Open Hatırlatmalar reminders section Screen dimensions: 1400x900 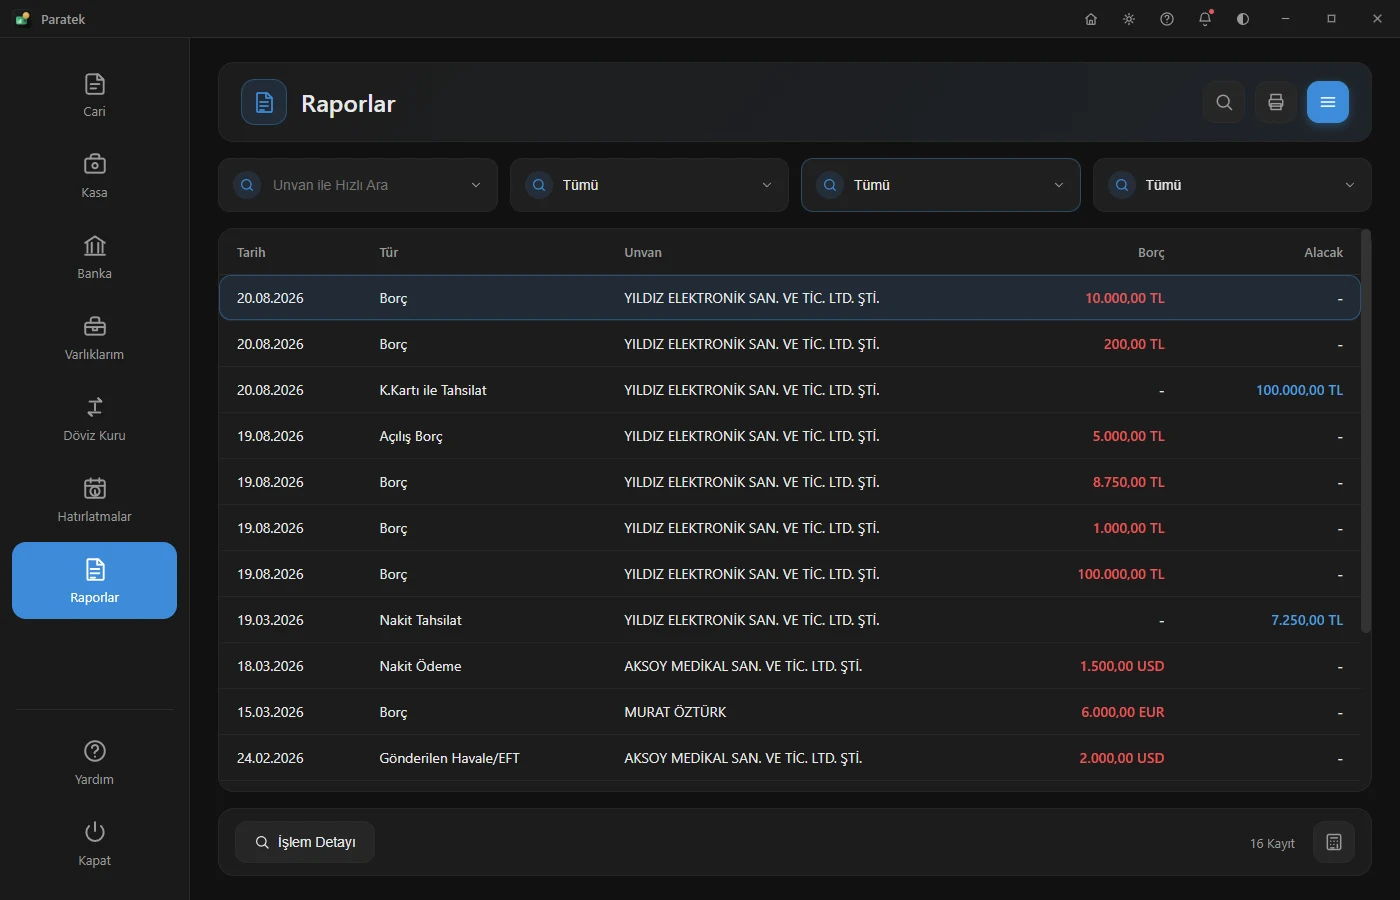(94, 501)
